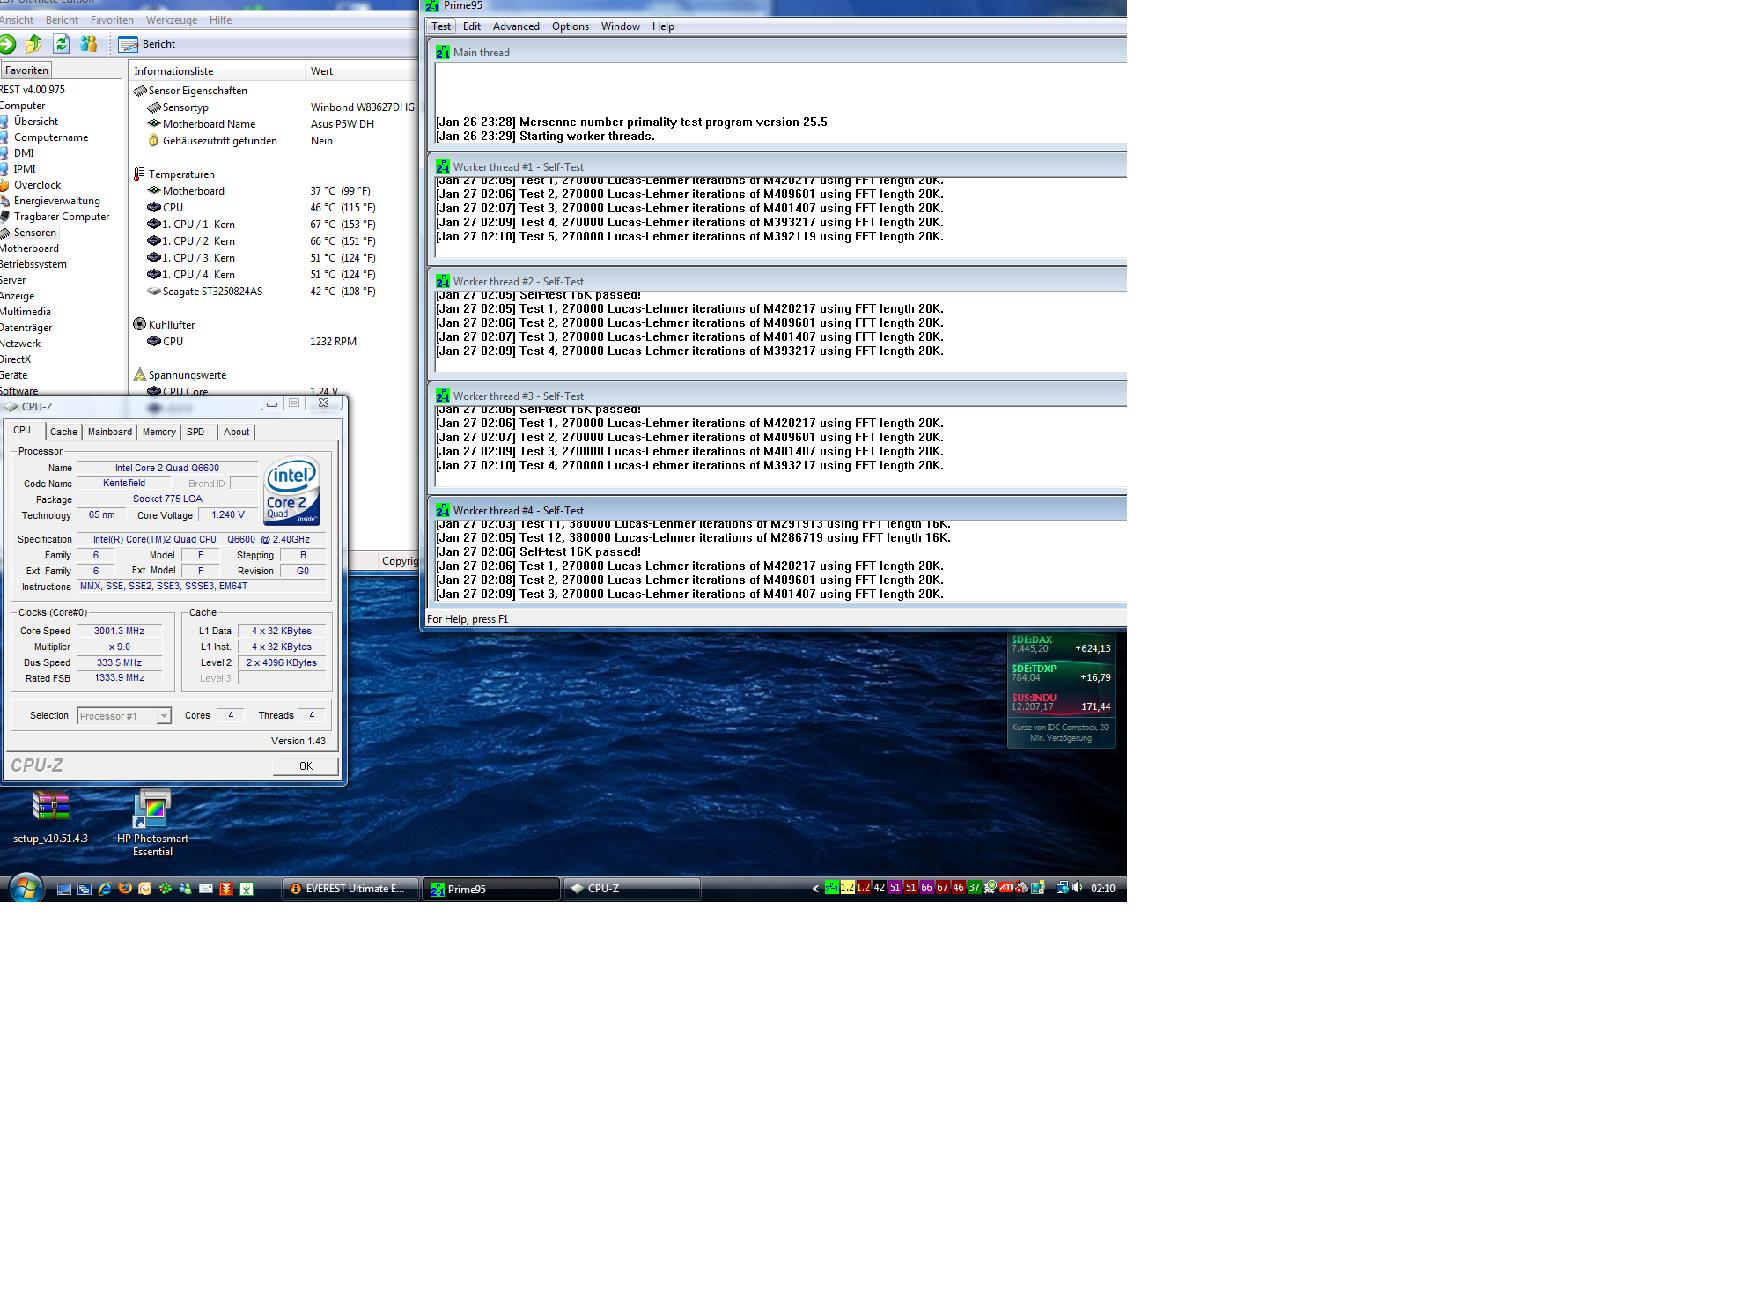Select Netzwerk in the Everest tree
The height and width of the screenshot is (1306, 1741).
tap(20, 343)
